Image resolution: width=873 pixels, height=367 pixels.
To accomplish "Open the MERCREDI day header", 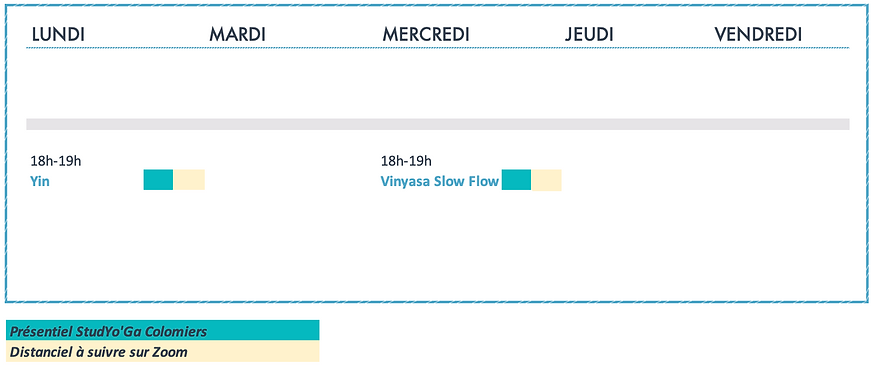I will [x=426, y=35].
